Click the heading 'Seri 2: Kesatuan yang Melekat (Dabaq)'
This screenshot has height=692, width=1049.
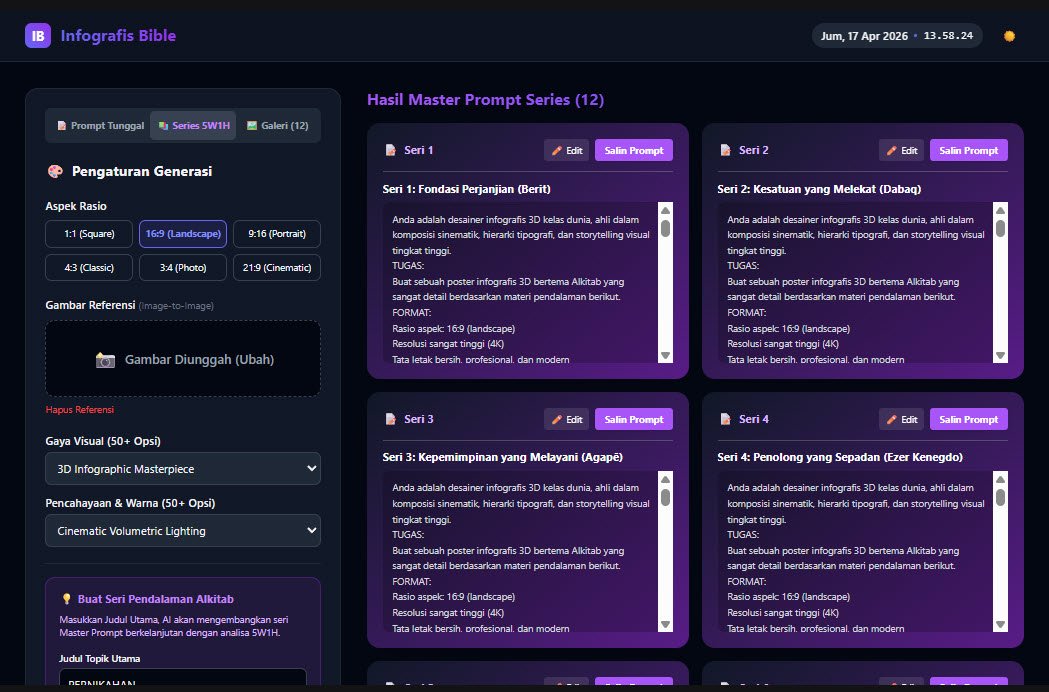pyautogui.click(x=819, y=189)
